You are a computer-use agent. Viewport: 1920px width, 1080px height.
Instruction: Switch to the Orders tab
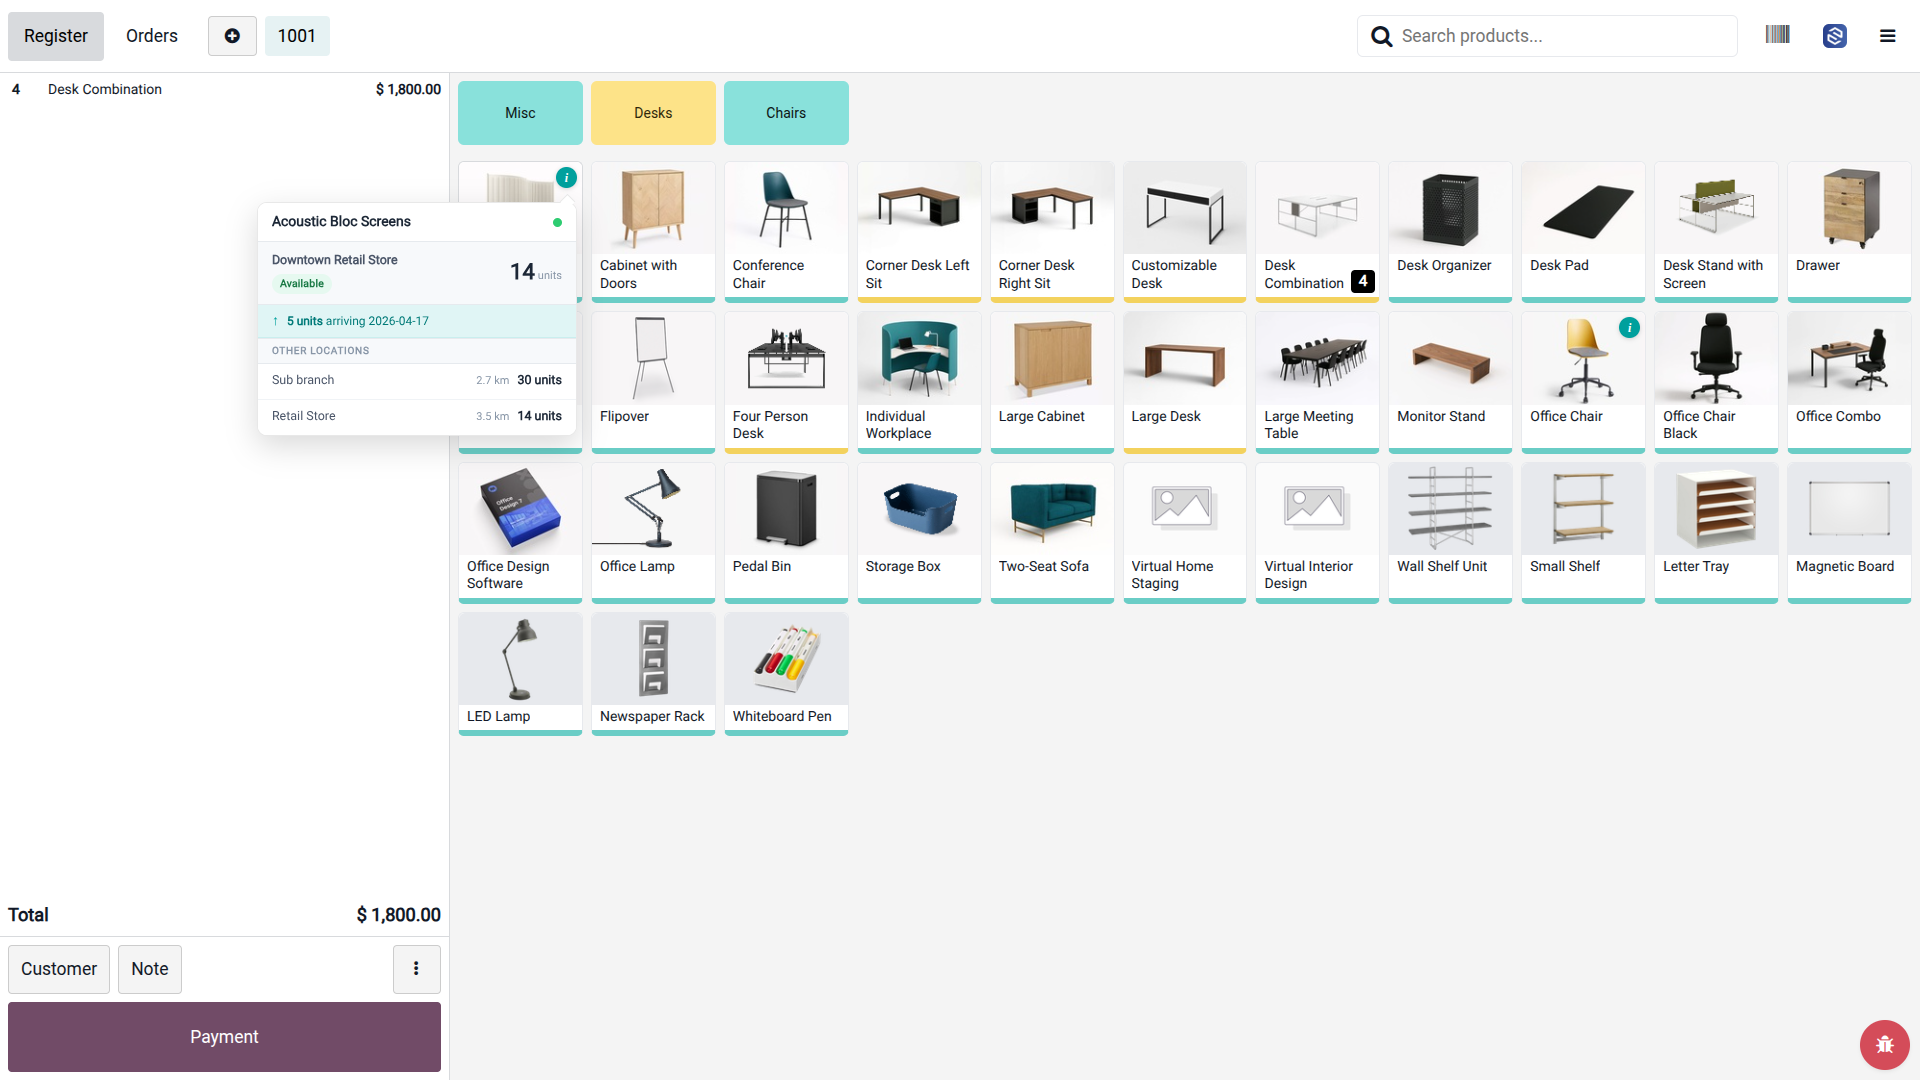152,36
